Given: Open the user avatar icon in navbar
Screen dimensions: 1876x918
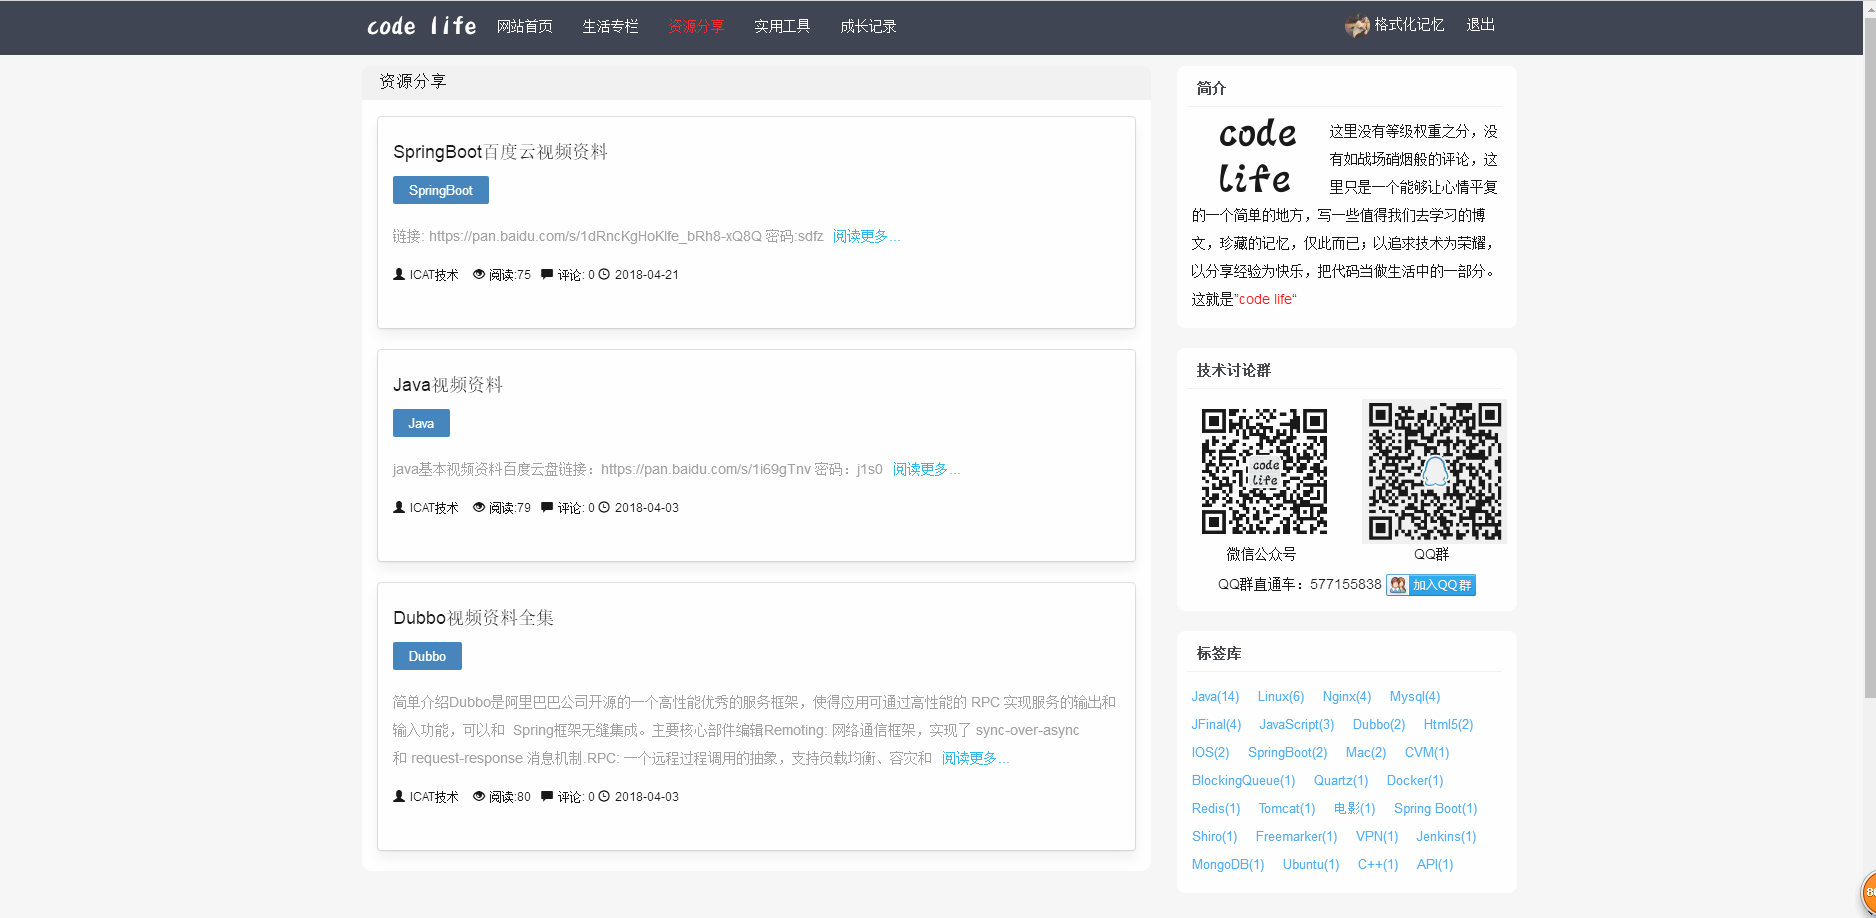Looking at the screenshot, I should coord(1357,26).
